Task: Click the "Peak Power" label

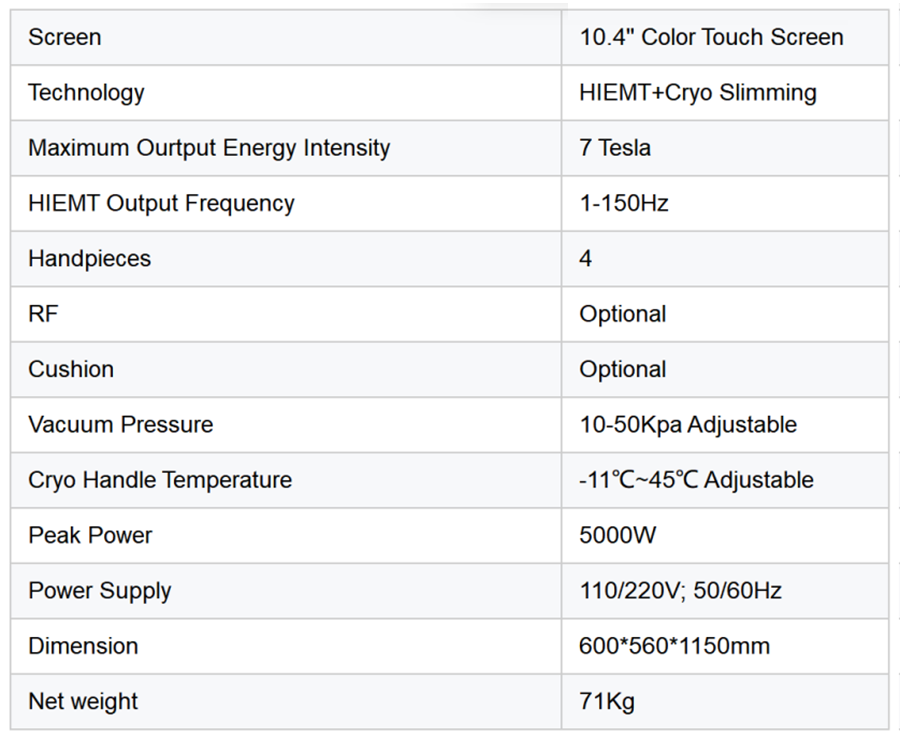Action: point(90,535)
